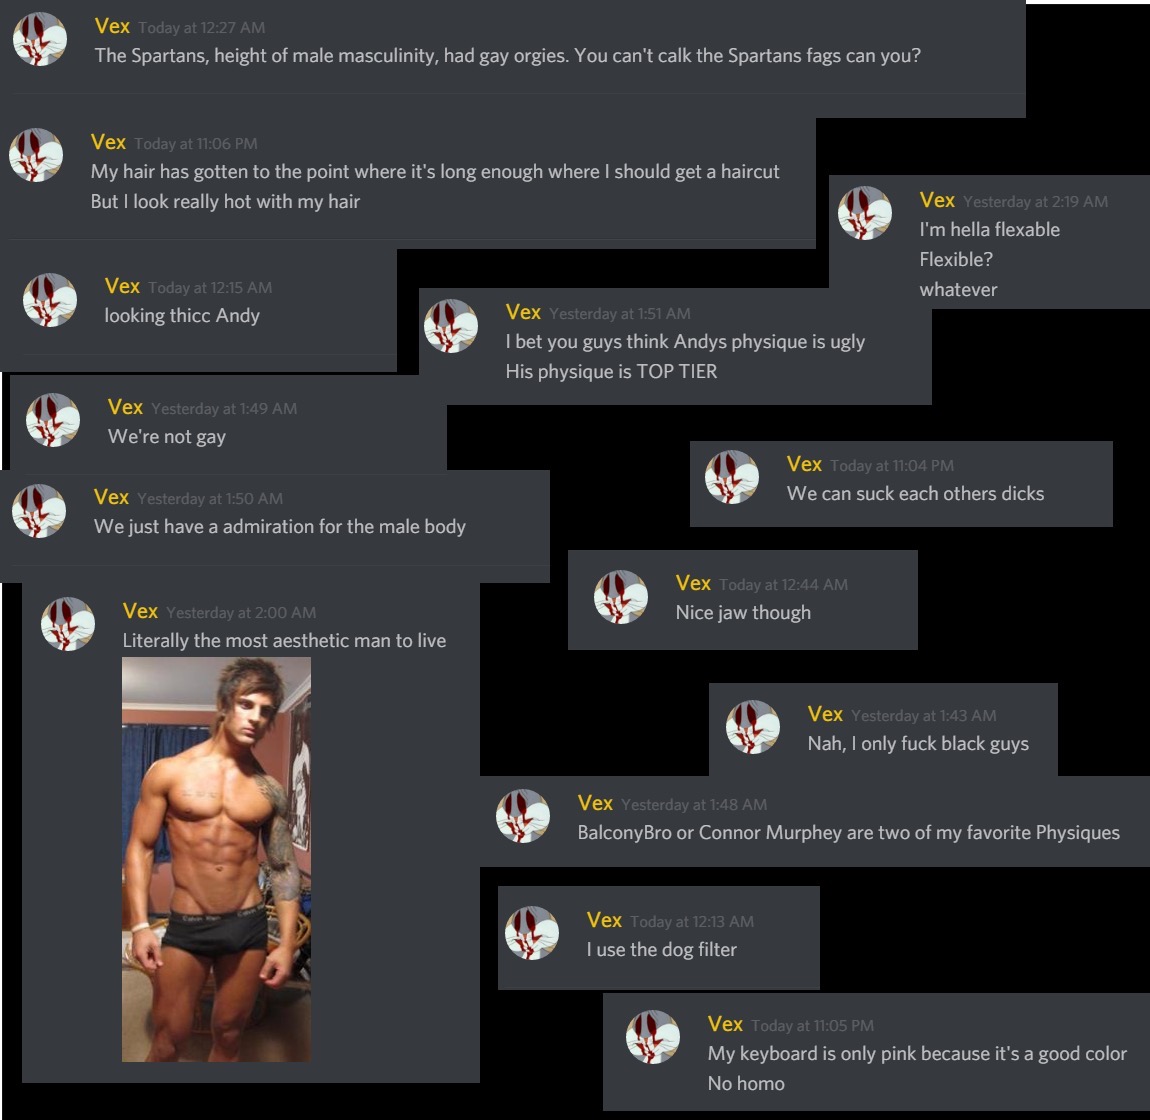
Task: Click the avatar beside the dog filter message
Action: coord(532,933)
